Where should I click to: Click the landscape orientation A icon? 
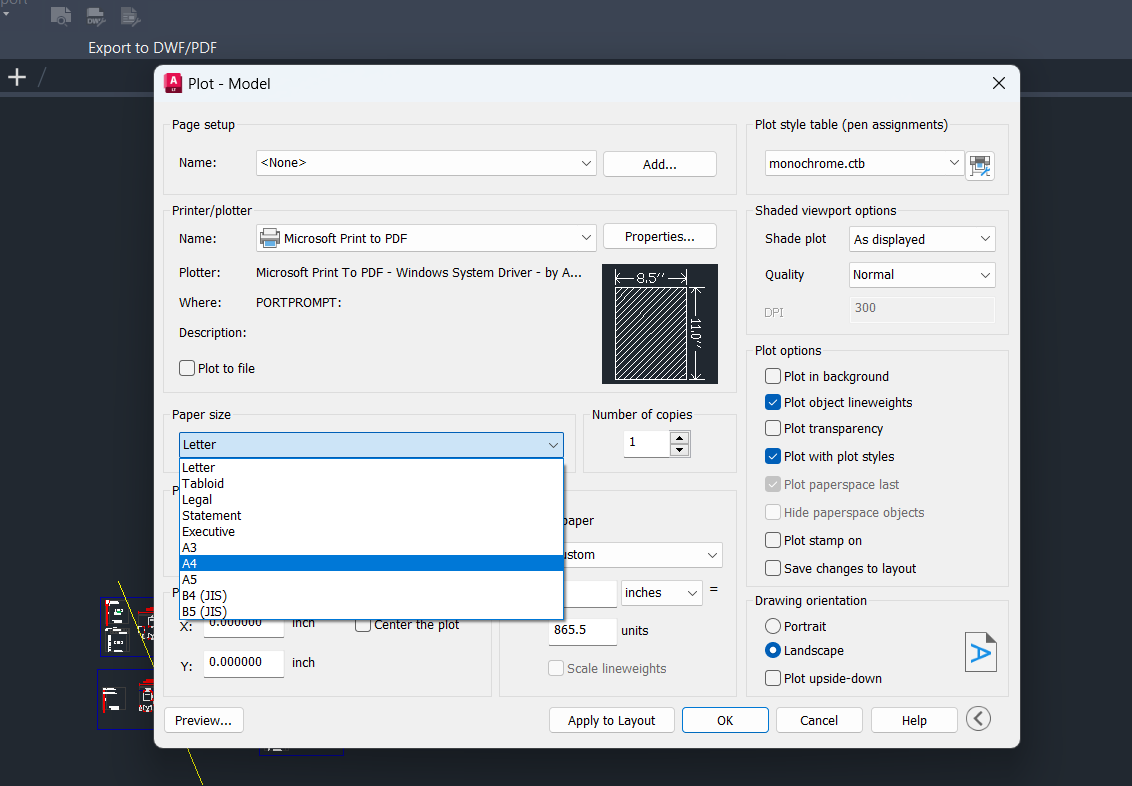[x=980, y=651]
